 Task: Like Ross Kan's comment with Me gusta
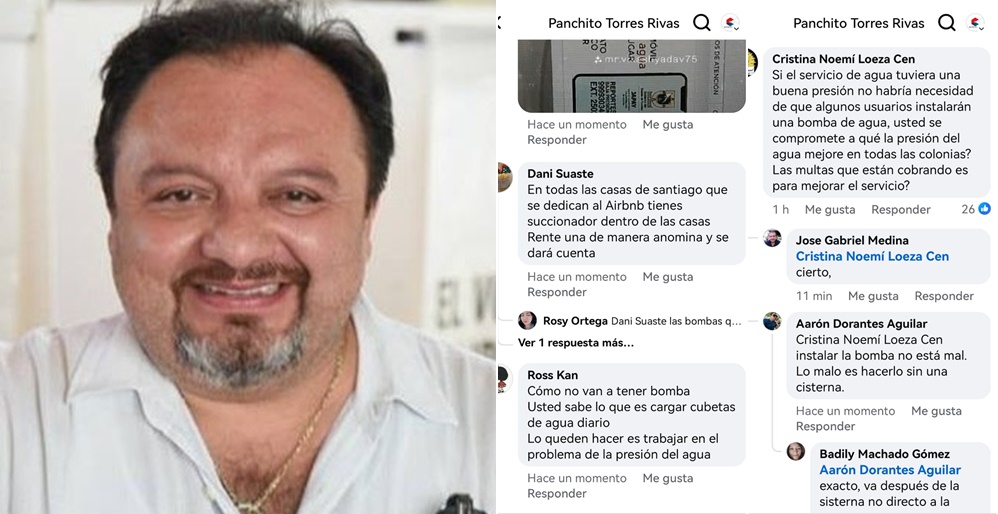668,478
